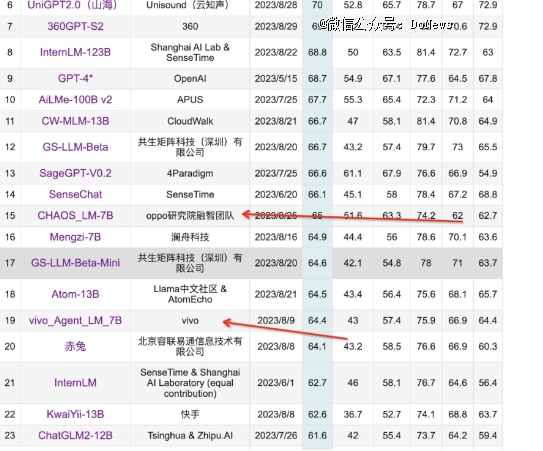543x451 pixels.
Task: Click the score 56.4 in InternLM row
Action: [x=488, y=383]
